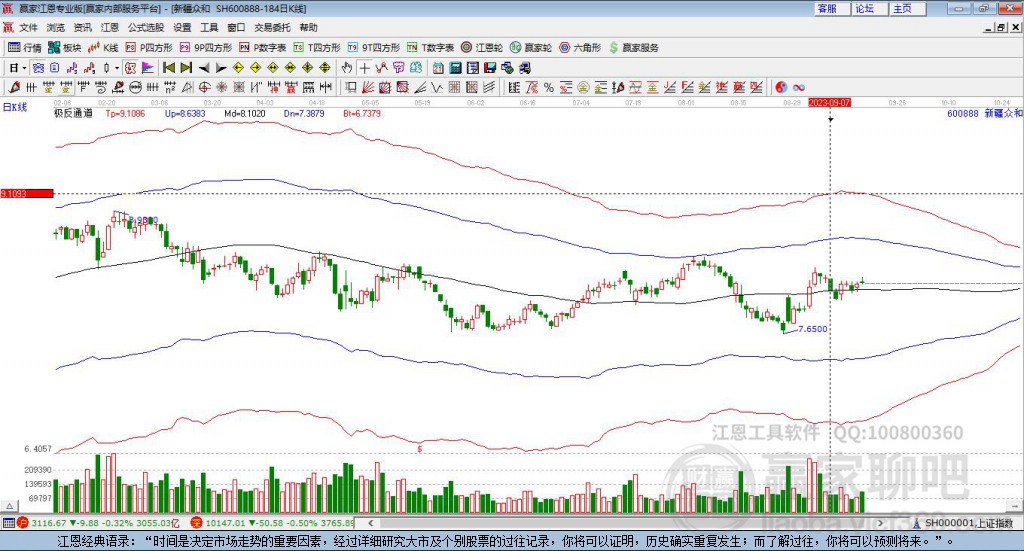Open the P数字表 tool
The width and height of the screenshot is (1024, 551).
pyautogui.click(x=263, y=48)
